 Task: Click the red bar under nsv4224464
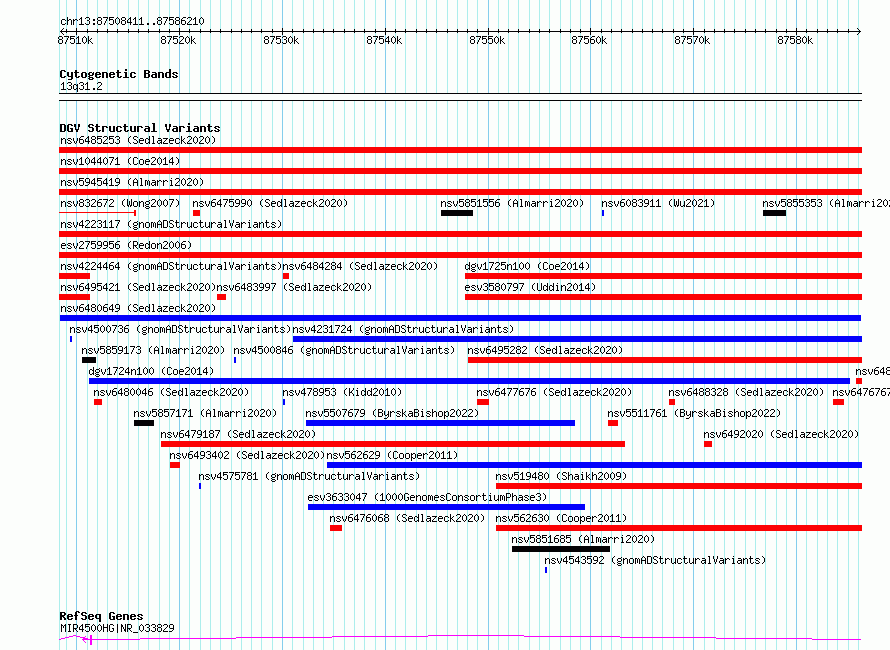coord(74,276)
